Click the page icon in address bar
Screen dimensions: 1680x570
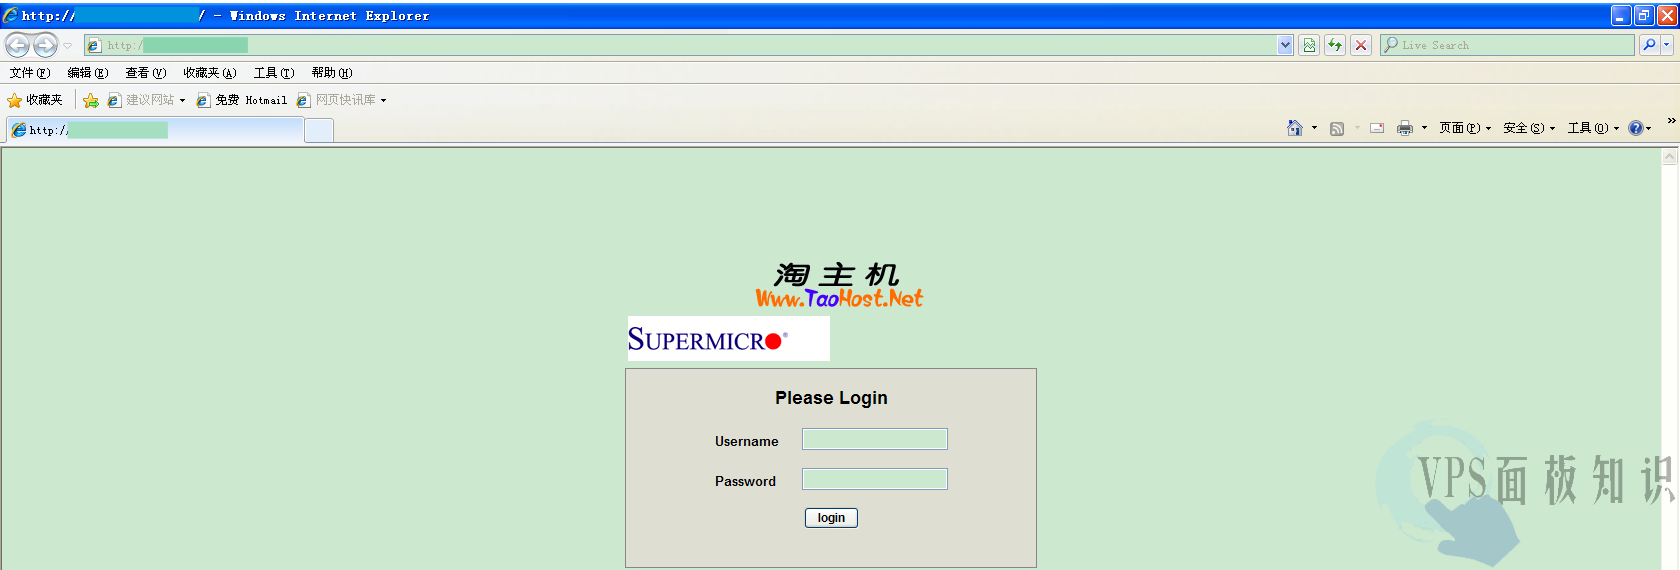coord(94,45)
